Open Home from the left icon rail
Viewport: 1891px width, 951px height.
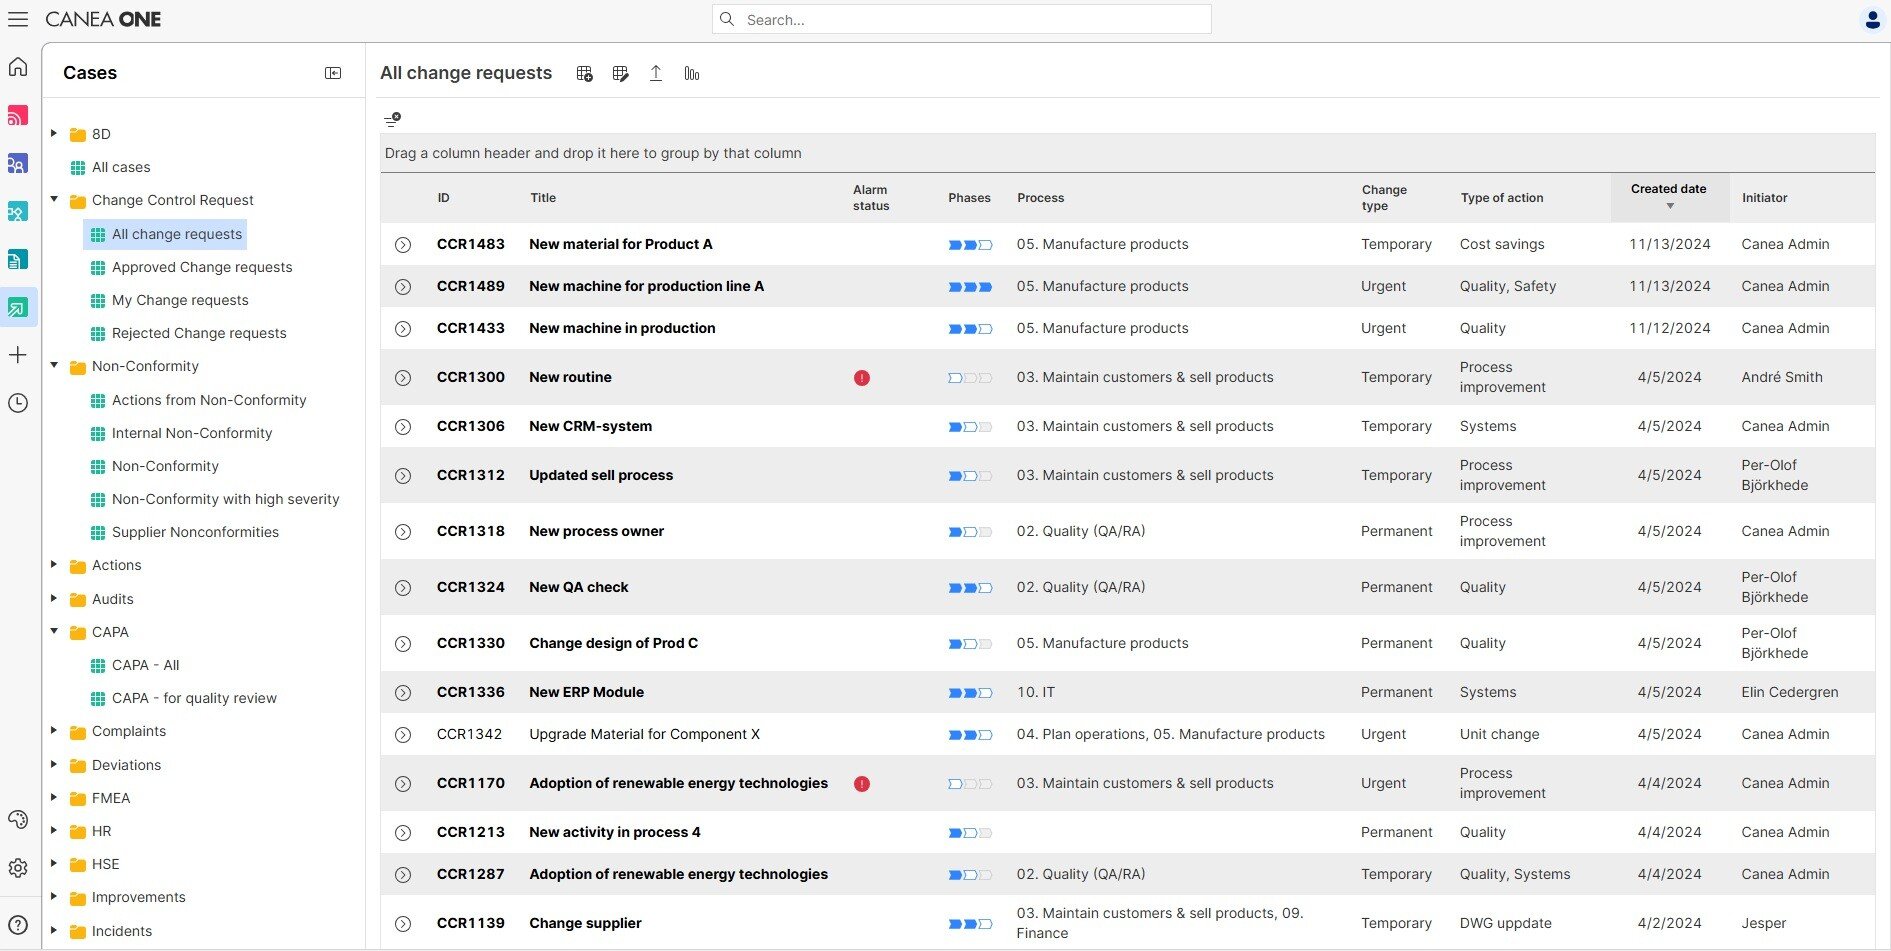(x=18, y=66)
